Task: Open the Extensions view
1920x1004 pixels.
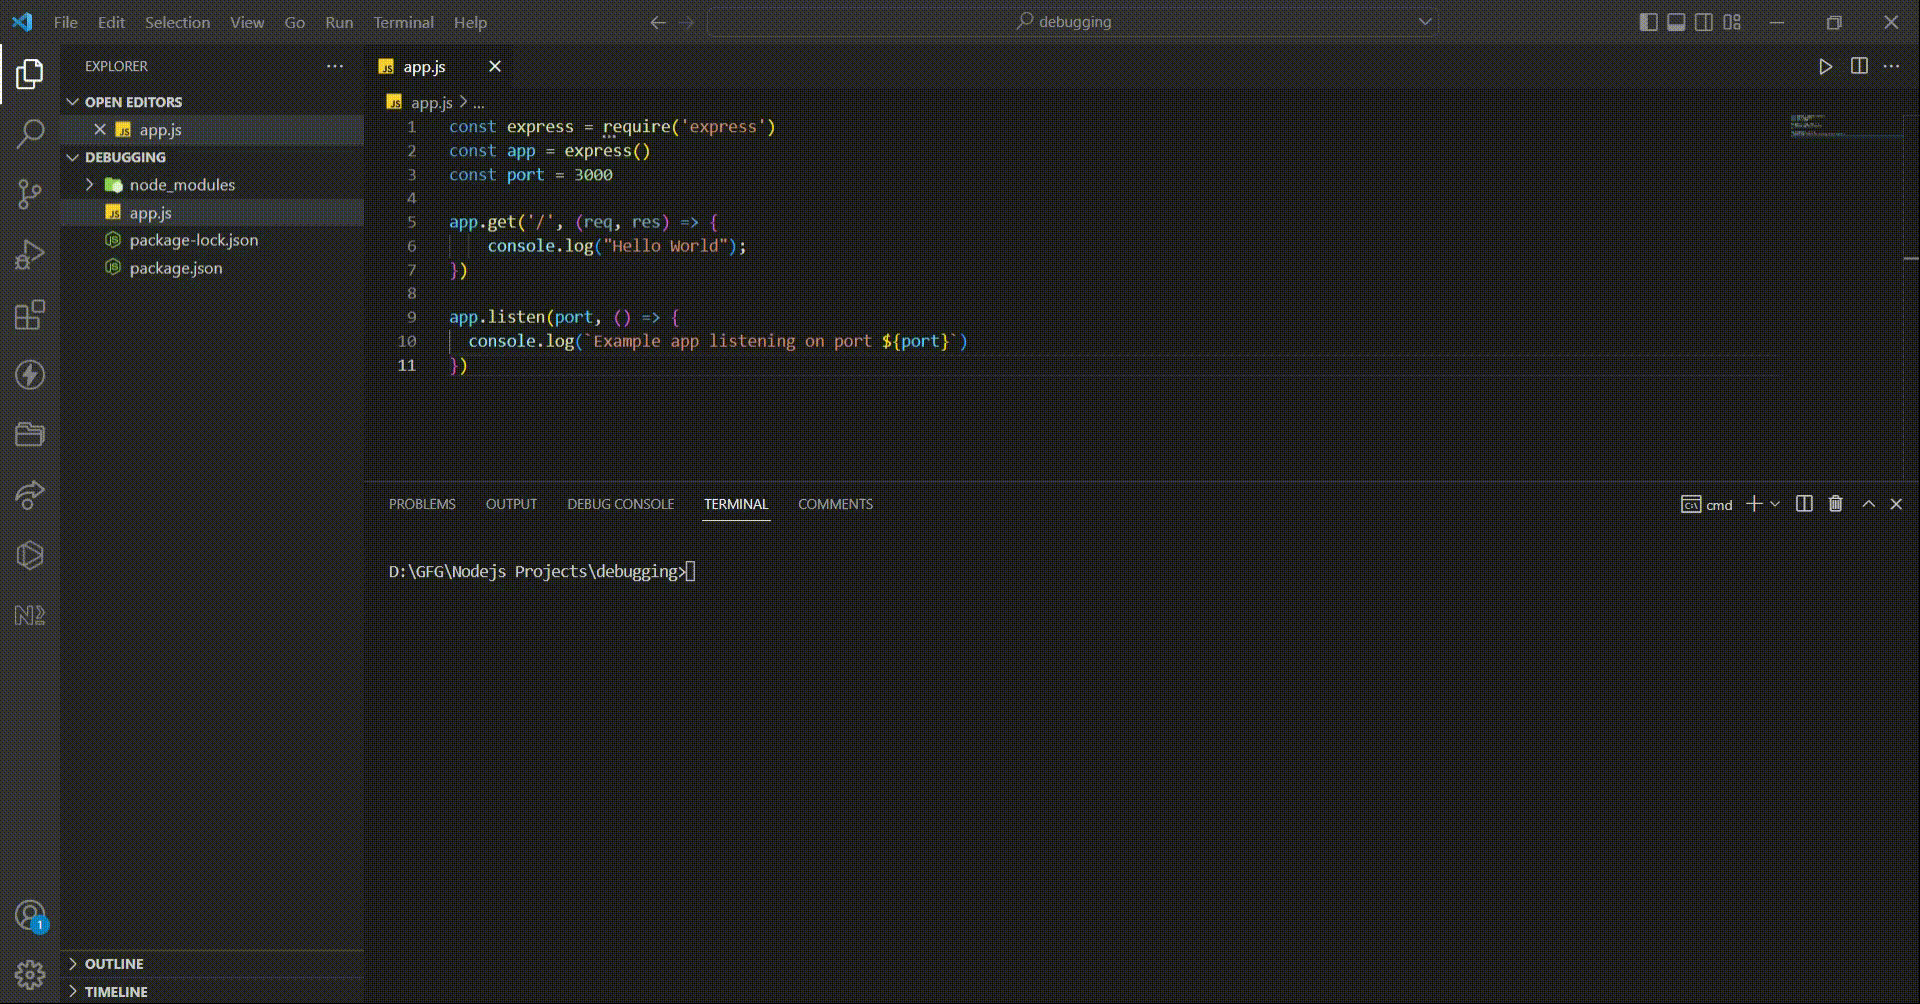Action: pos(30,315)
